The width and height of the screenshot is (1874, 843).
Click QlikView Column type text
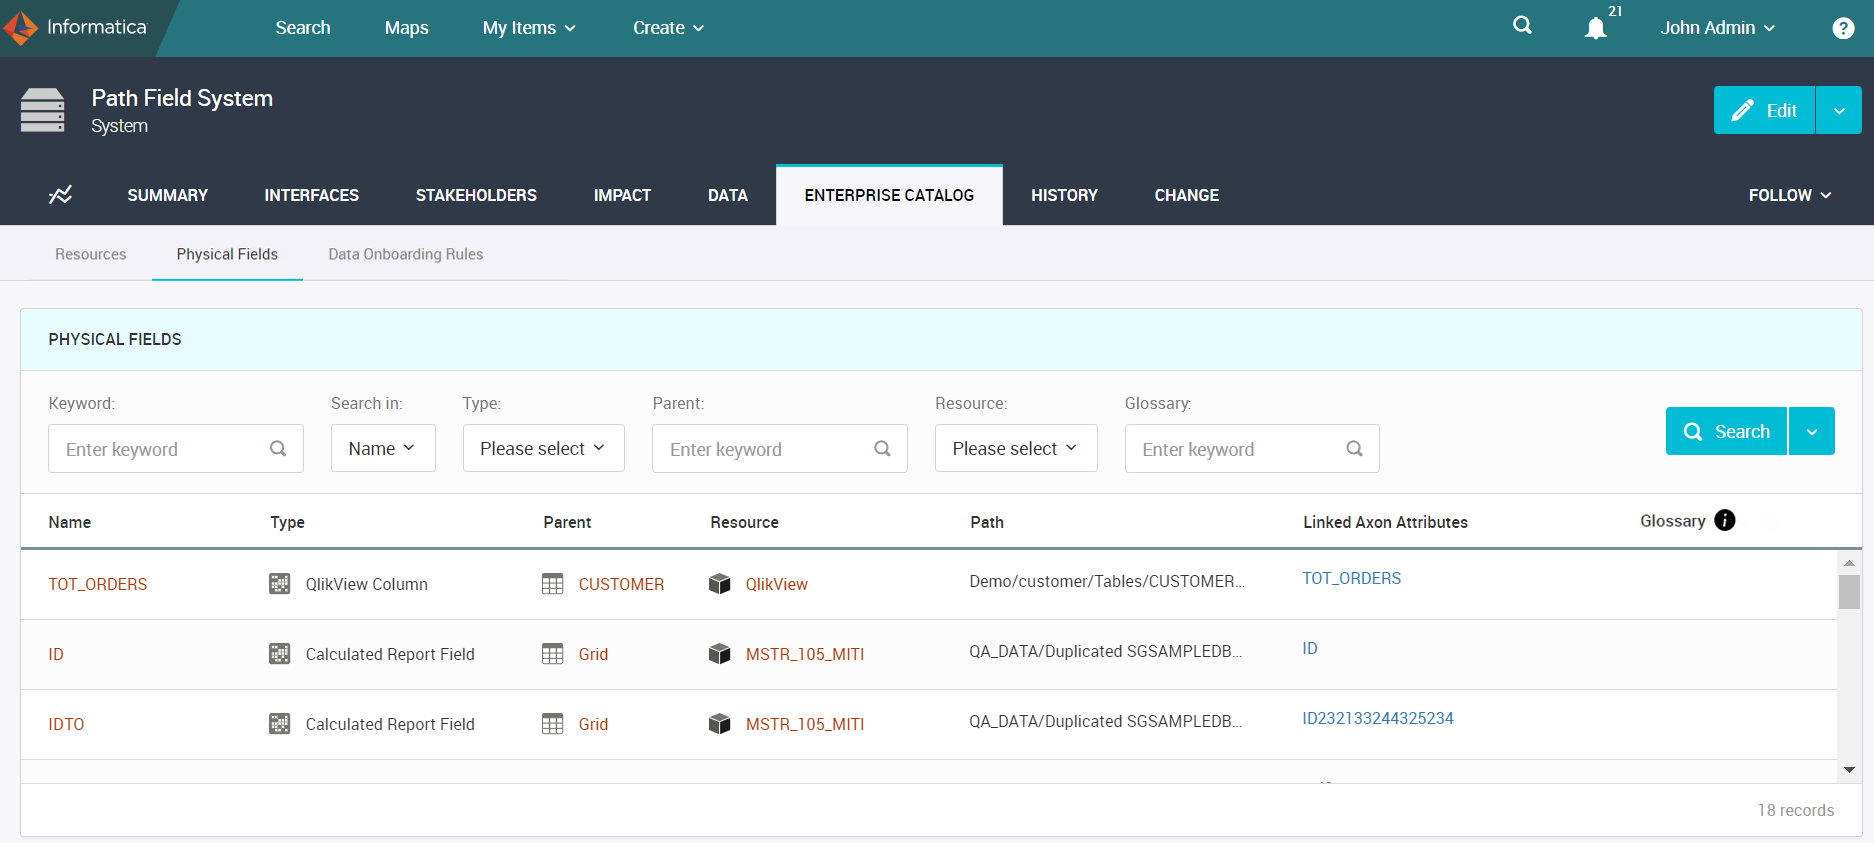(367, 584)
